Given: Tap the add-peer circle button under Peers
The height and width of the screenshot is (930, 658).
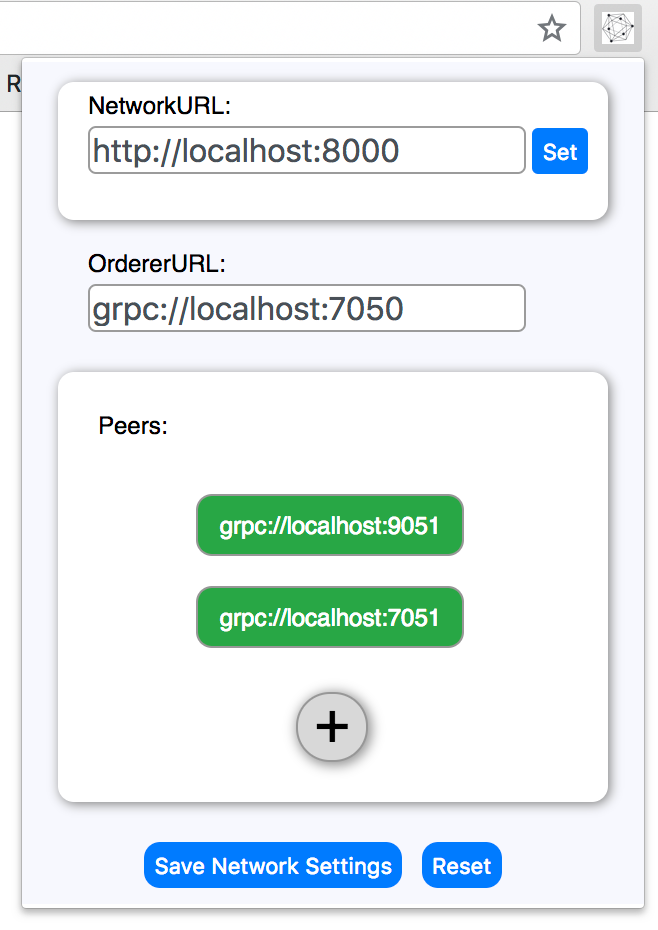Looking at the screenshot, I should [331, 727].
